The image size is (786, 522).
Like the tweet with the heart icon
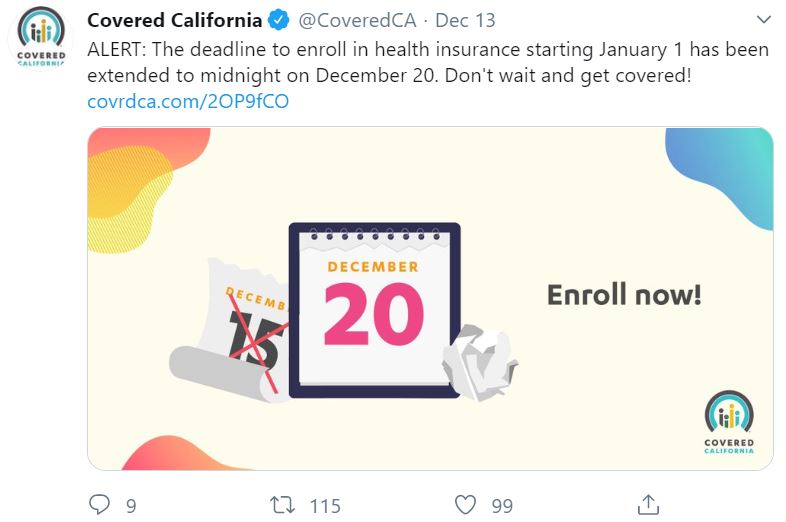pyautogui.click(x=465, y=505)
